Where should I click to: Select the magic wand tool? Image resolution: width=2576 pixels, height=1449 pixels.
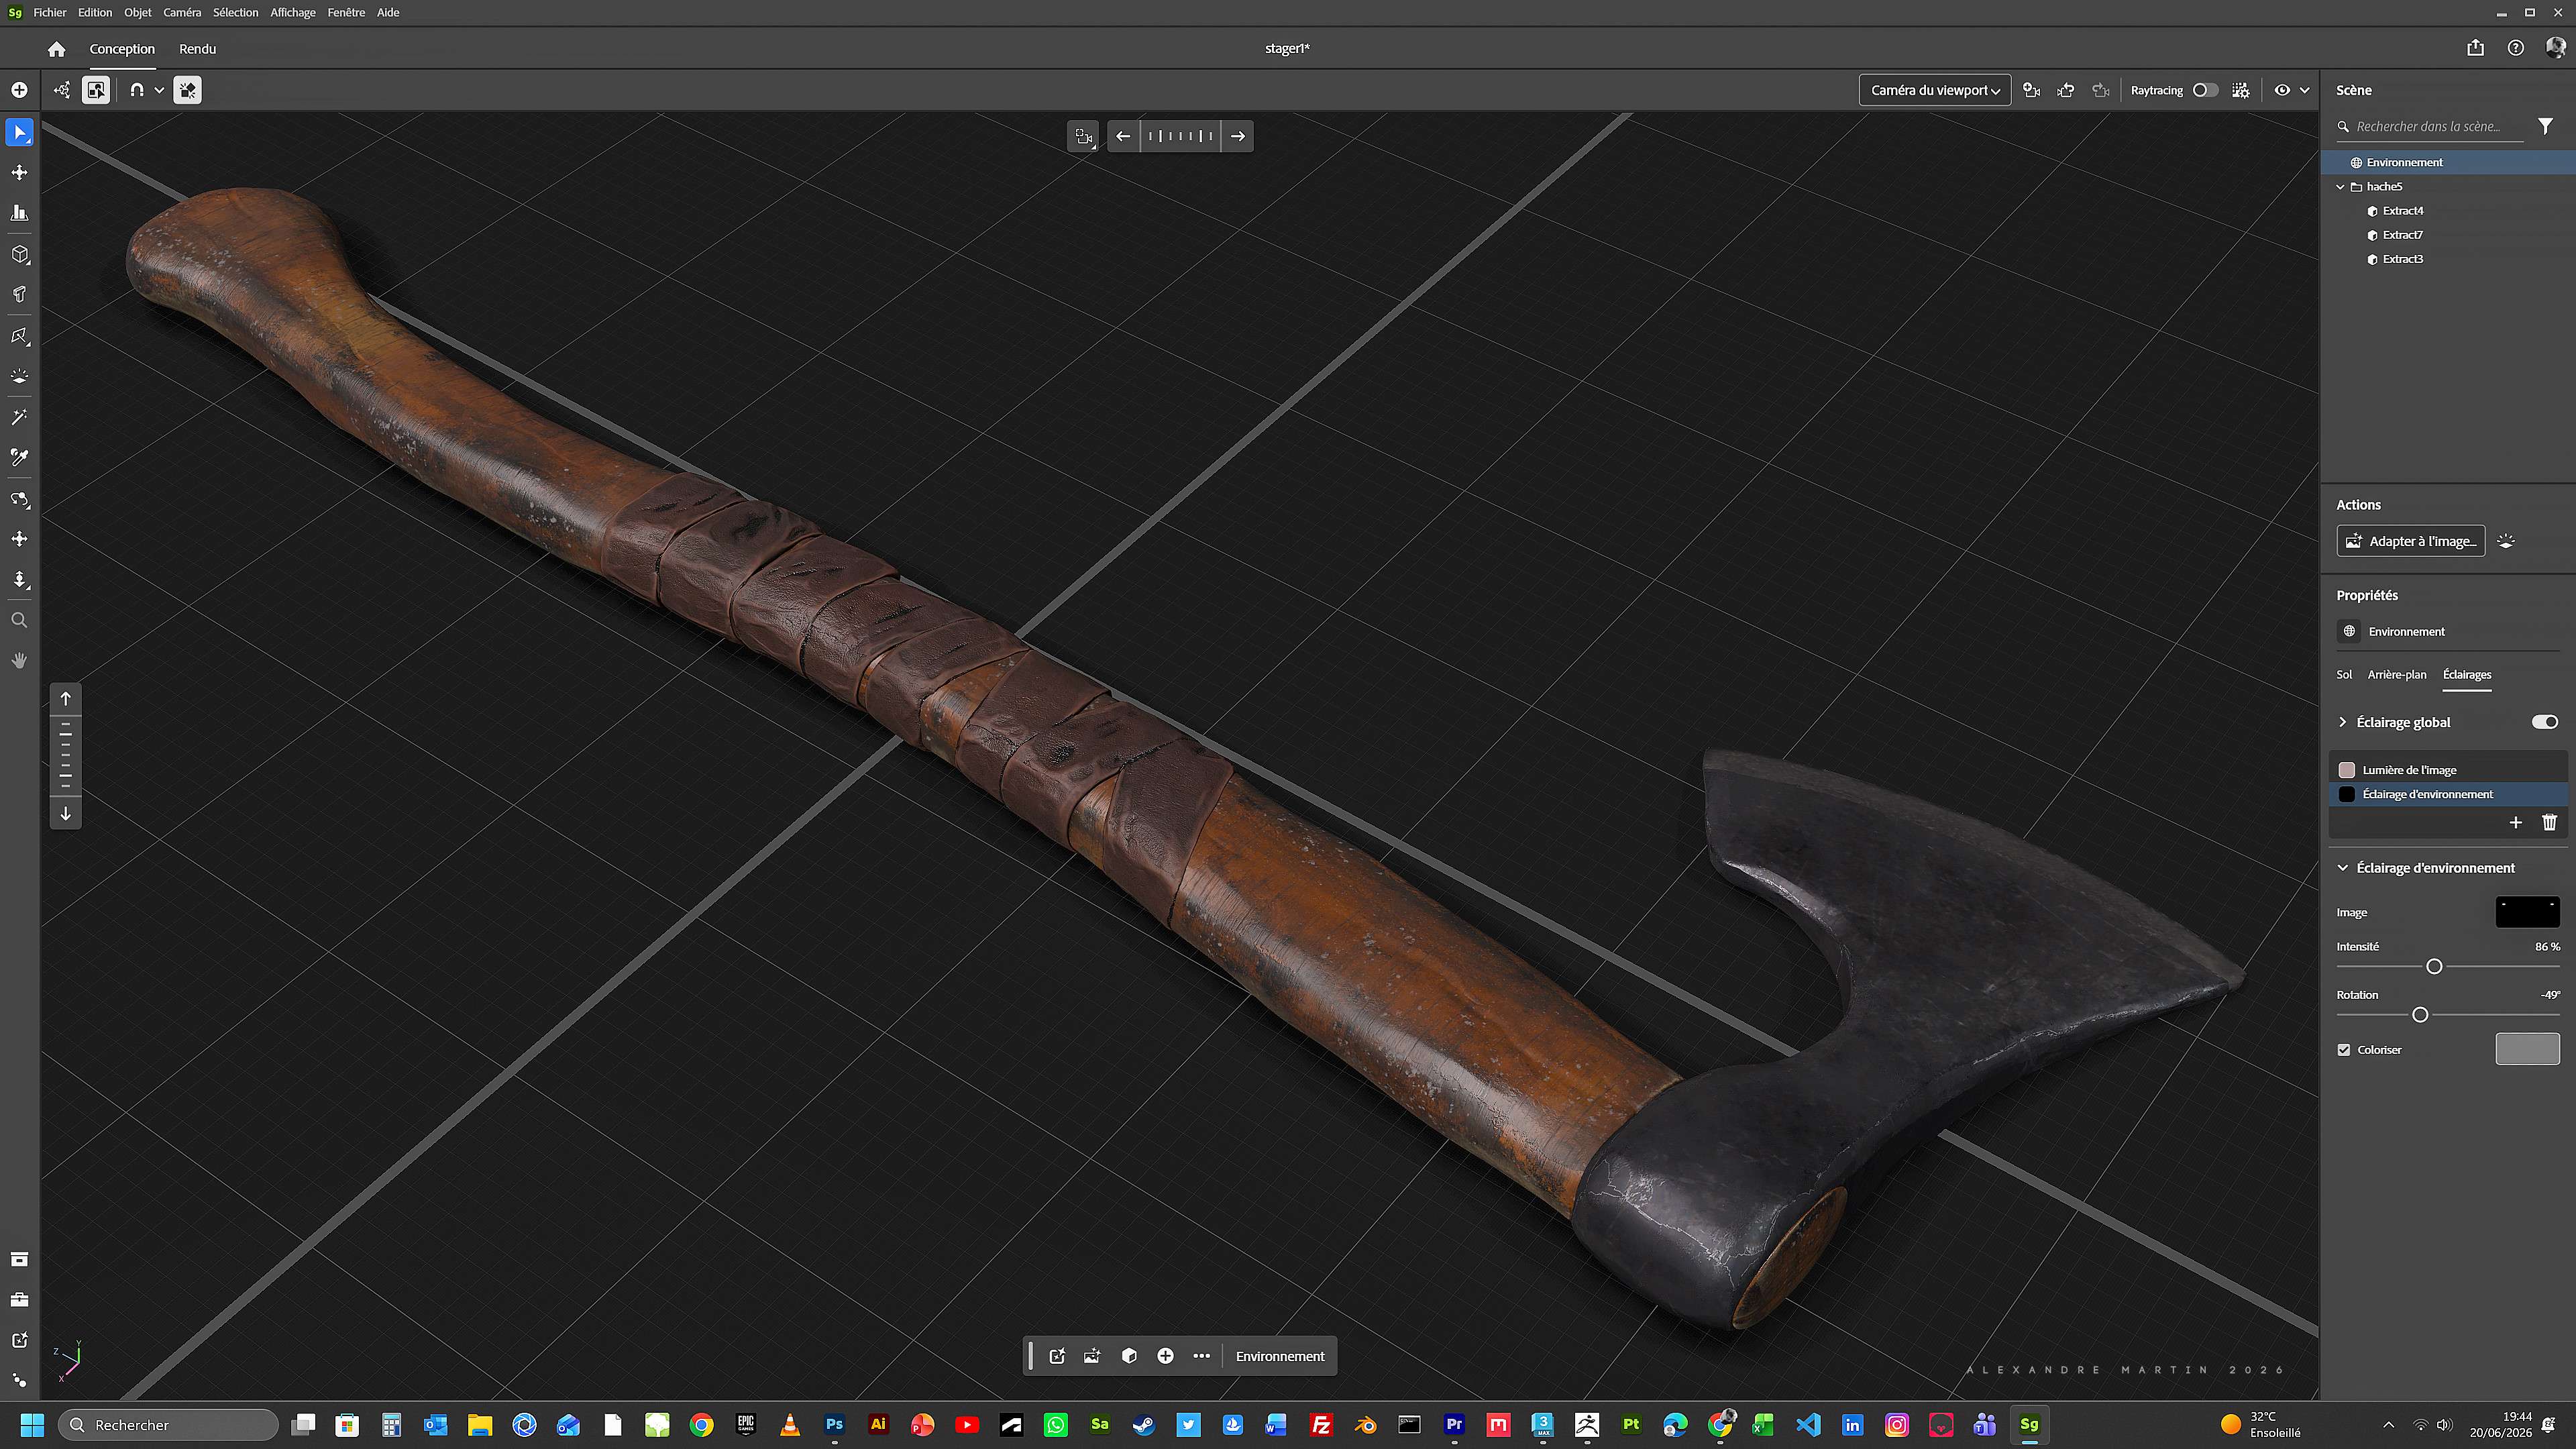tap(19, 417)
